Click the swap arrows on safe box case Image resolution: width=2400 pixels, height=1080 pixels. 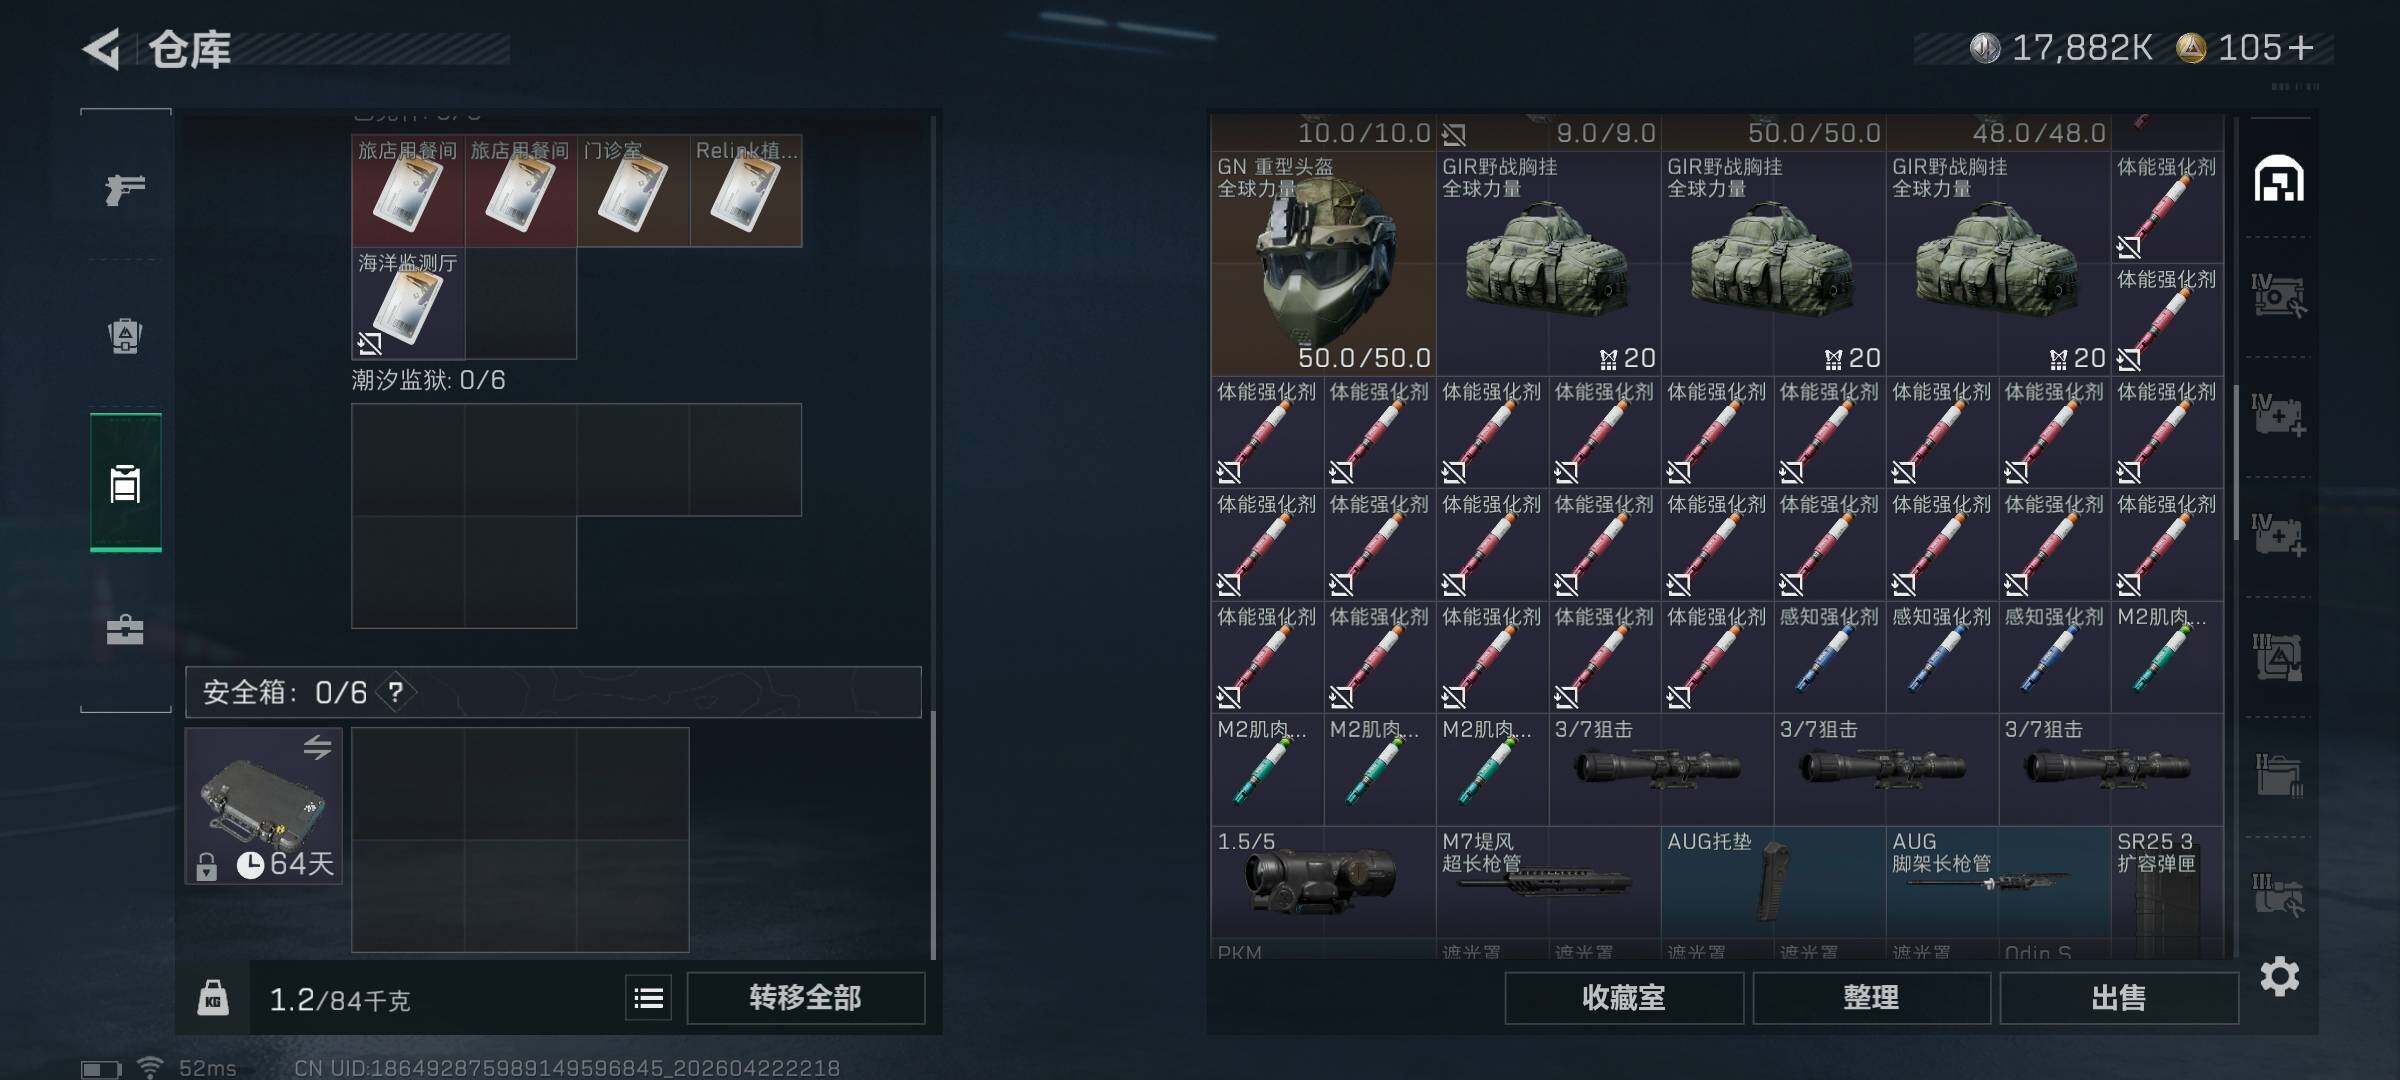tap(318, 747)
